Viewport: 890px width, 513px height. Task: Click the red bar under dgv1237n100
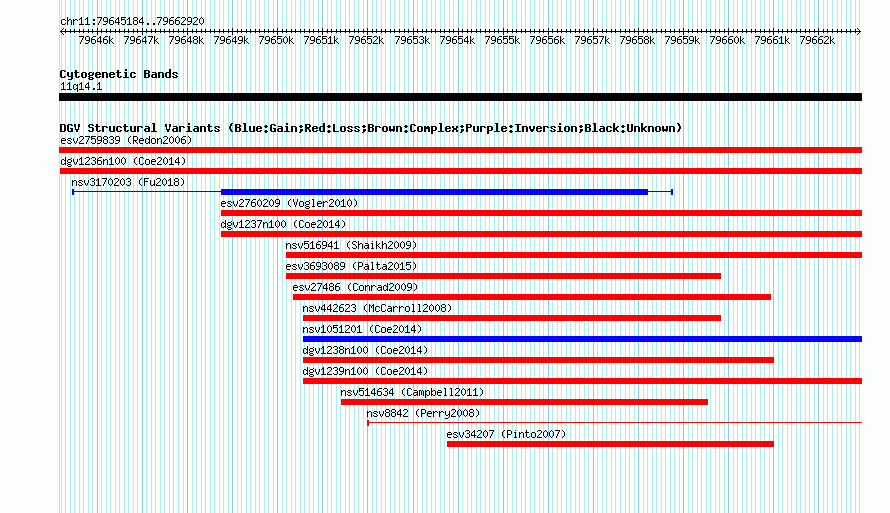[541, 234]
